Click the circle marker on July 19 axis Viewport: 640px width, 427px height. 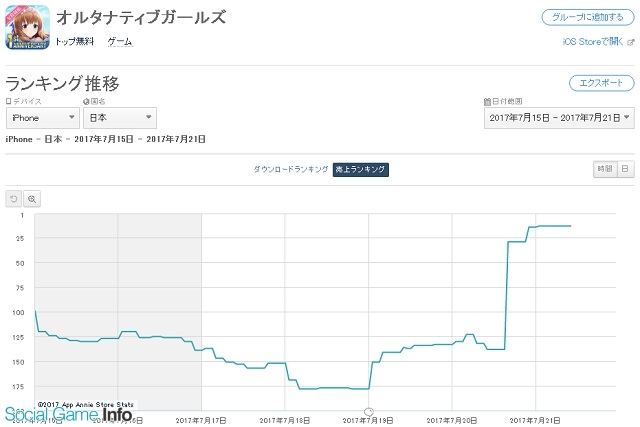(x=369, y=411)
